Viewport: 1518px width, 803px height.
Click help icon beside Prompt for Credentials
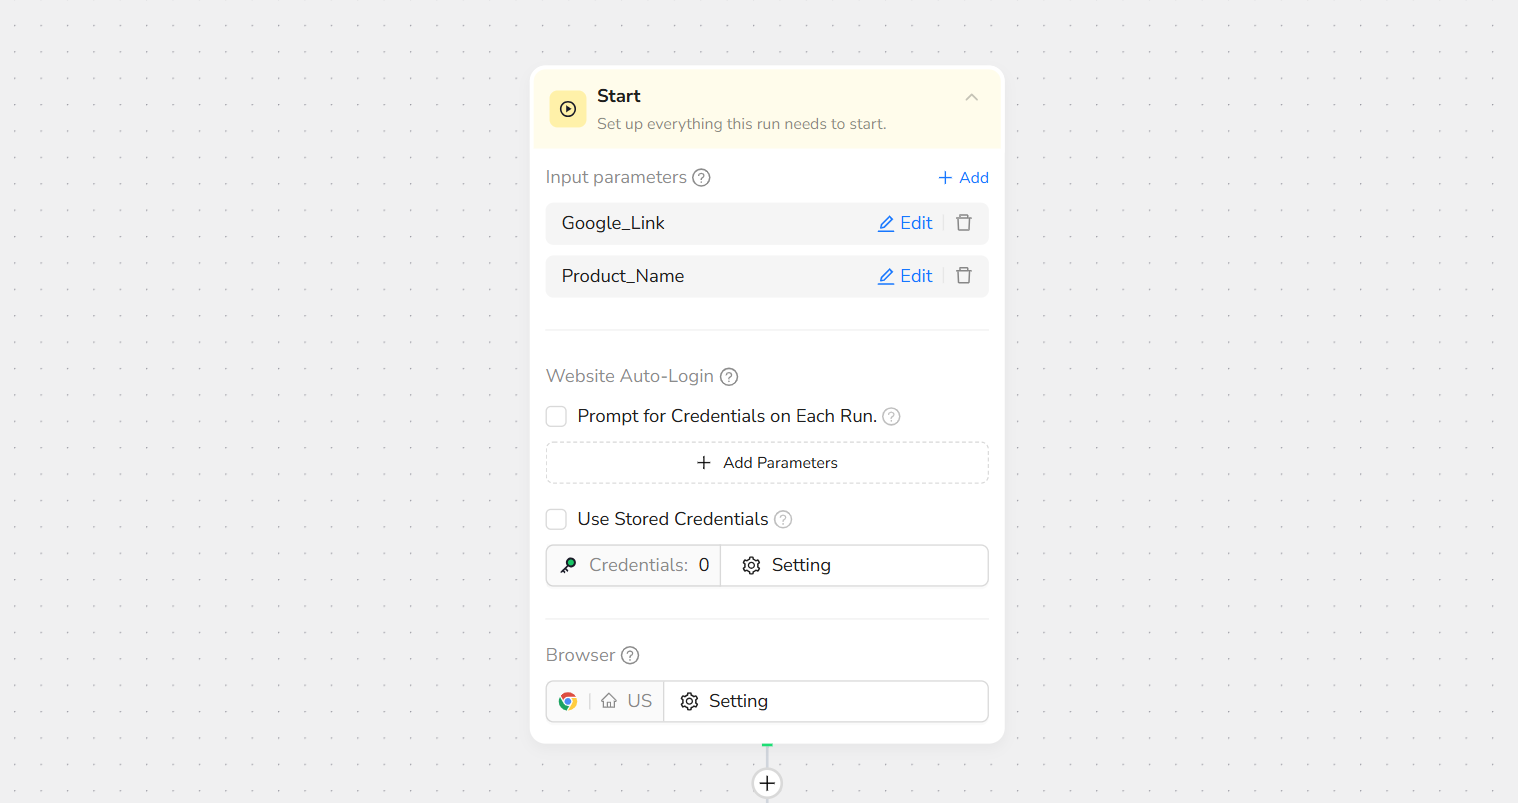coord(891,417)
